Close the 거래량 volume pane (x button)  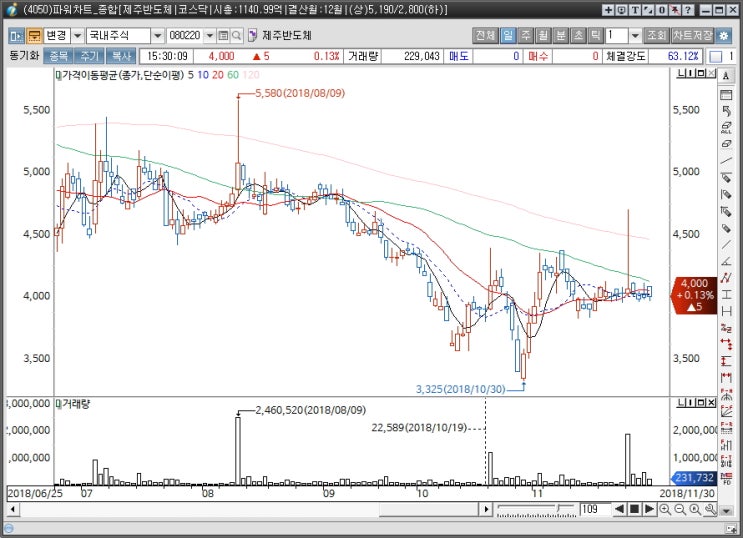click(711, 403)
